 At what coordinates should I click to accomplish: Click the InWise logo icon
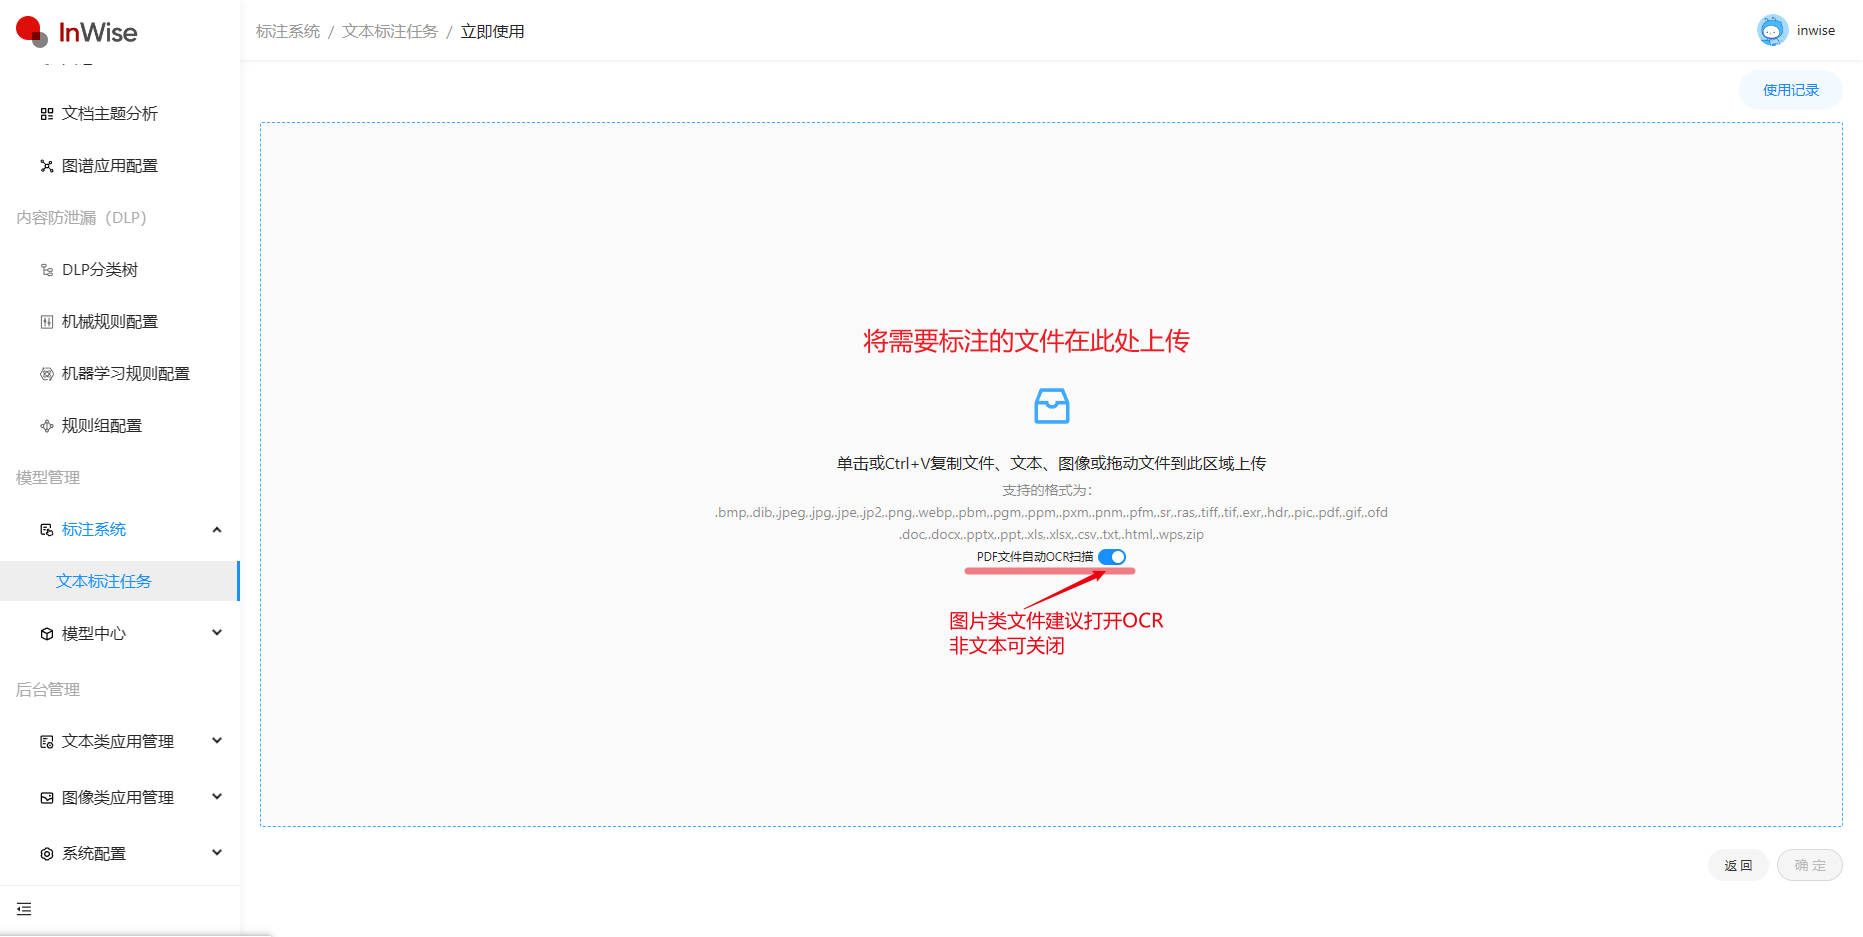click(31, 31)
